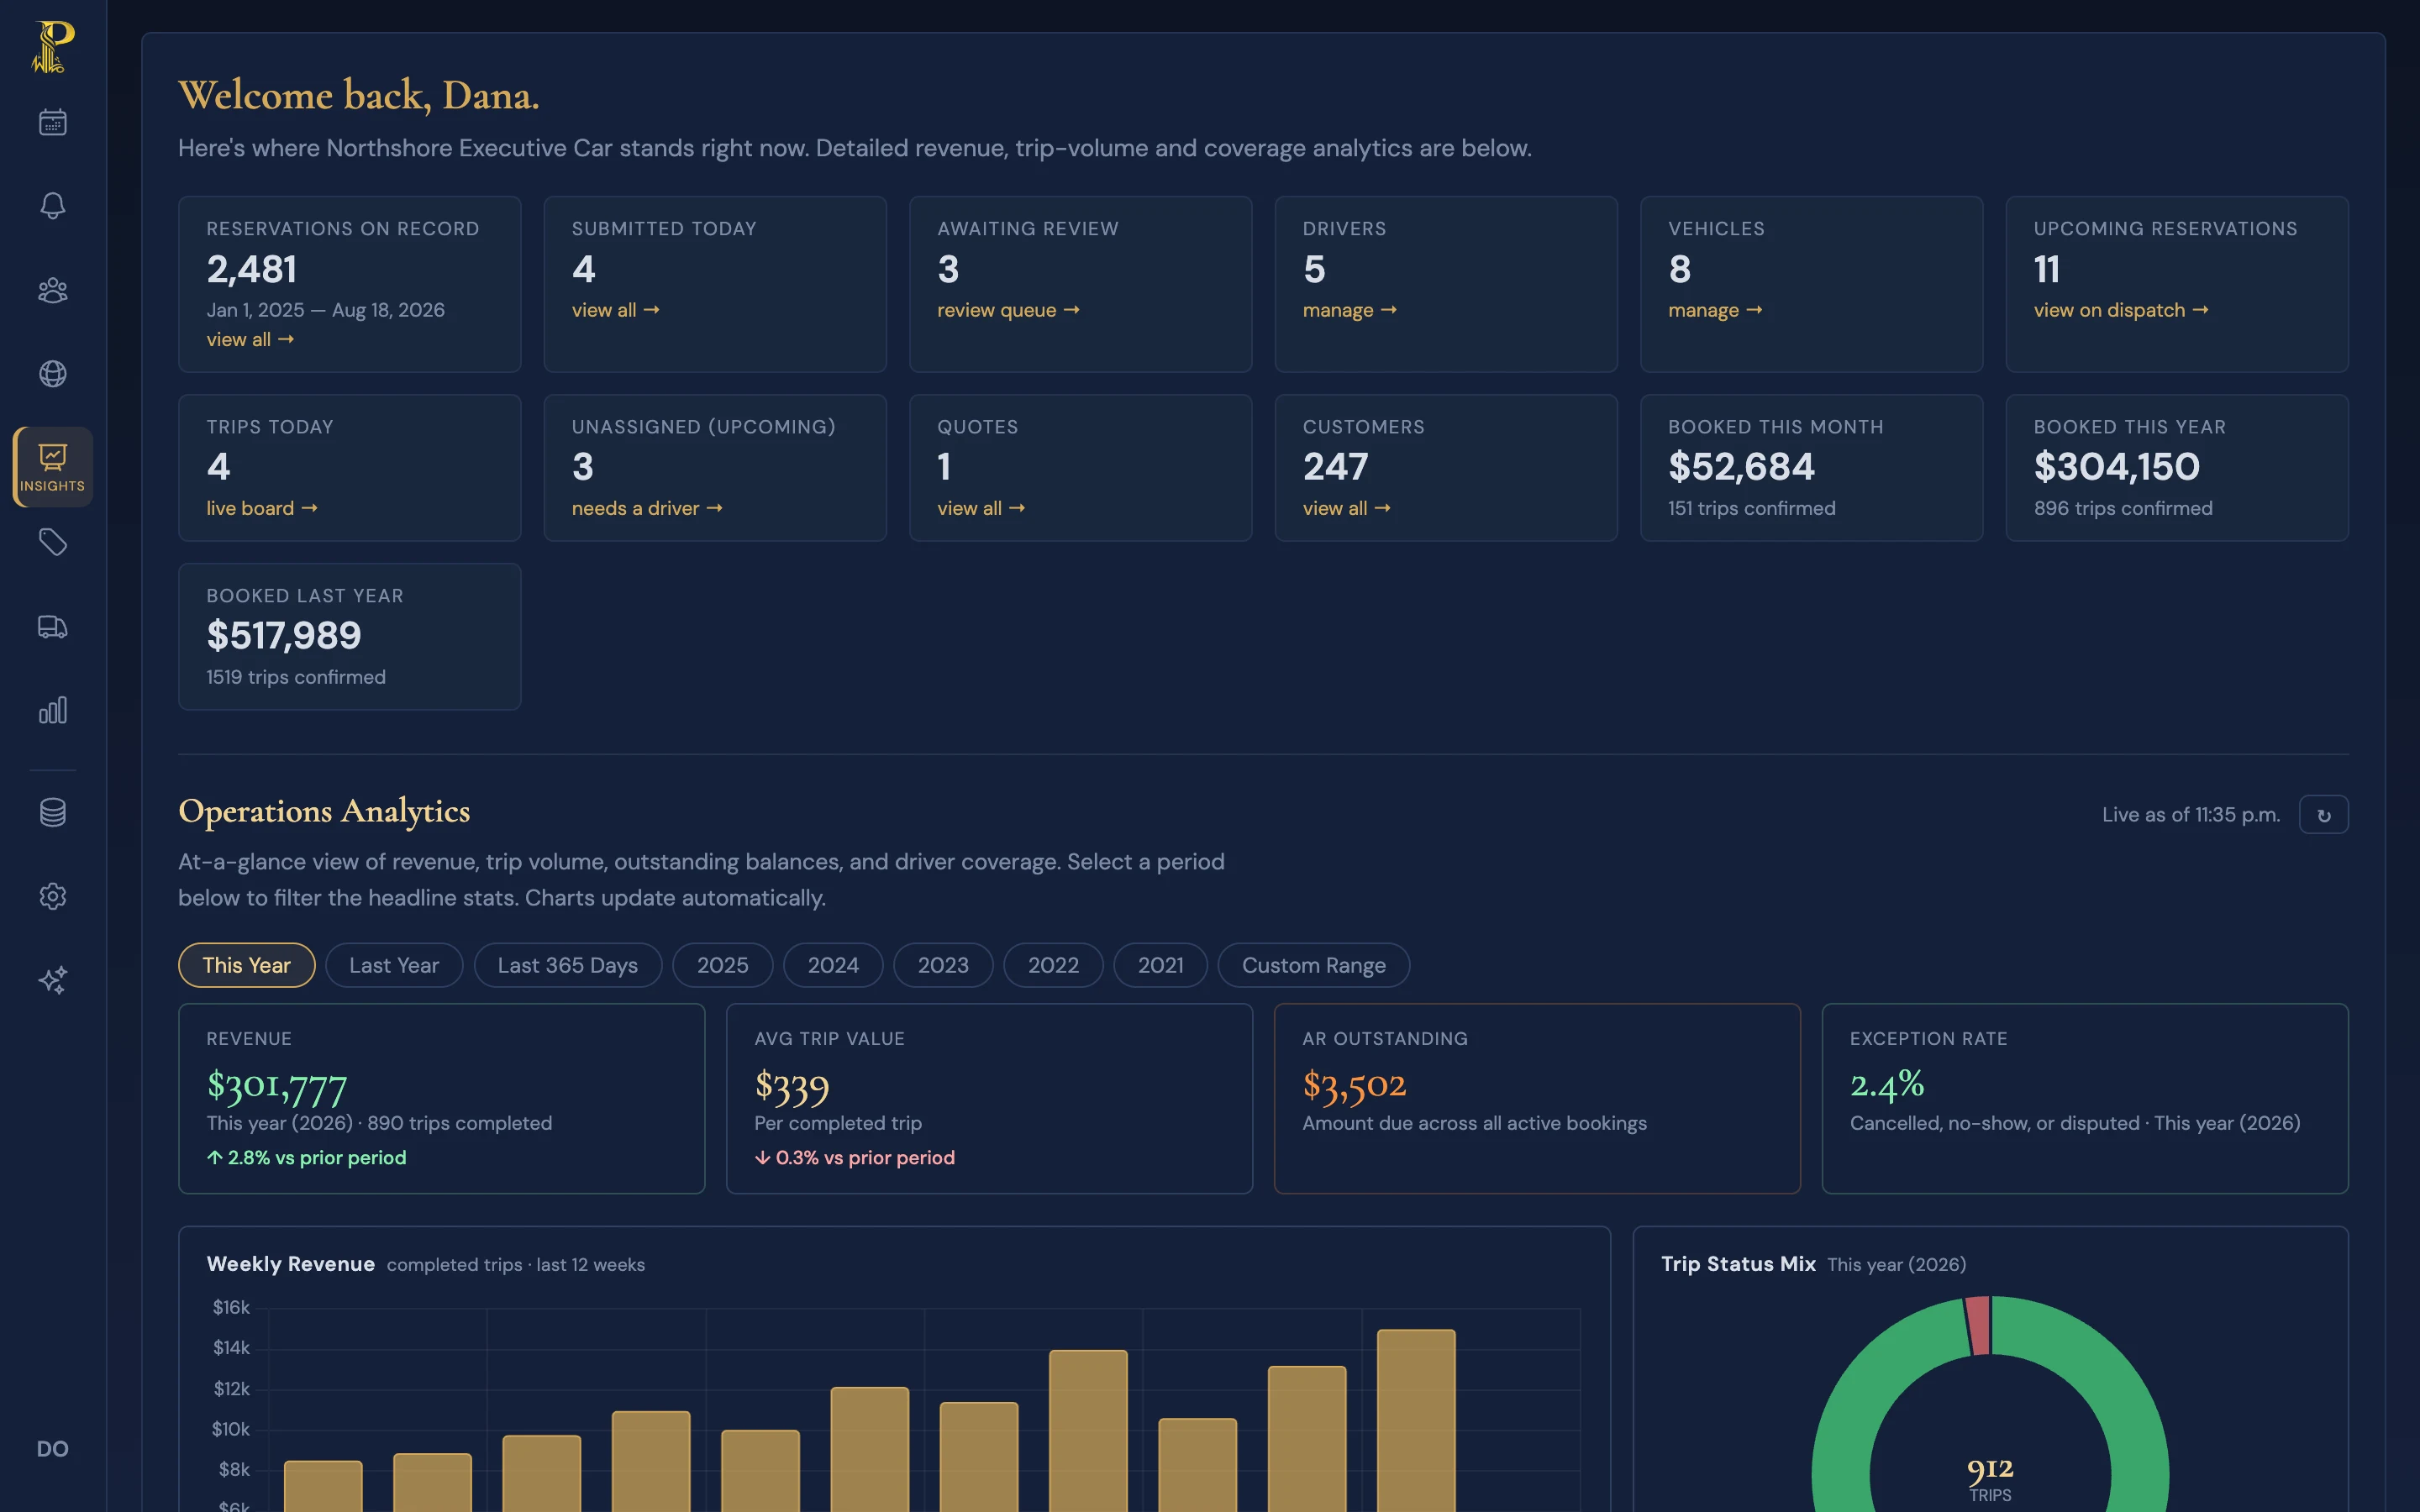Click the Exception Rate 2.4% card
This screenshot has height=1512, width=2420.
click(x=2085, y=1098)
